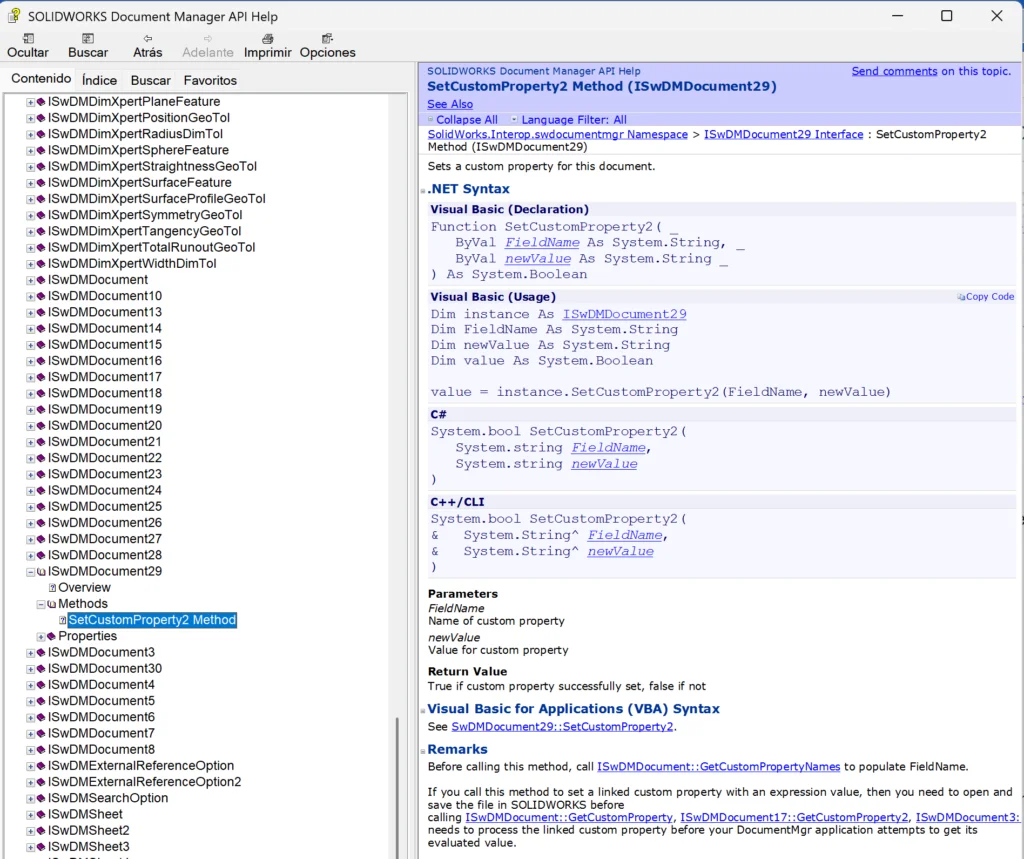Image resolution: width=1024 pixels, height=859 pixels.
Task: Maximize the API Help window
Action: click(946, 16)
